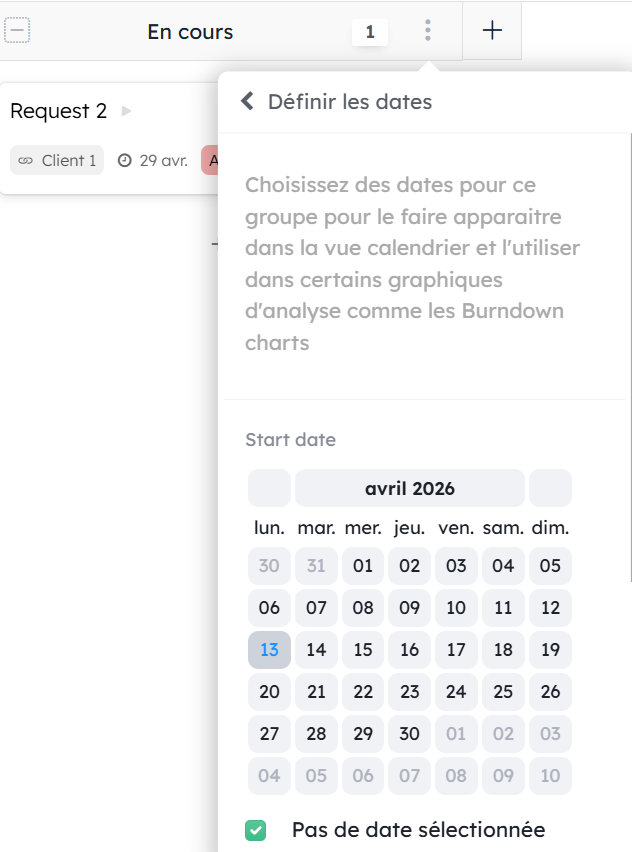
Task: Open the avril 2026 month selector
Action: click(409, 488)
